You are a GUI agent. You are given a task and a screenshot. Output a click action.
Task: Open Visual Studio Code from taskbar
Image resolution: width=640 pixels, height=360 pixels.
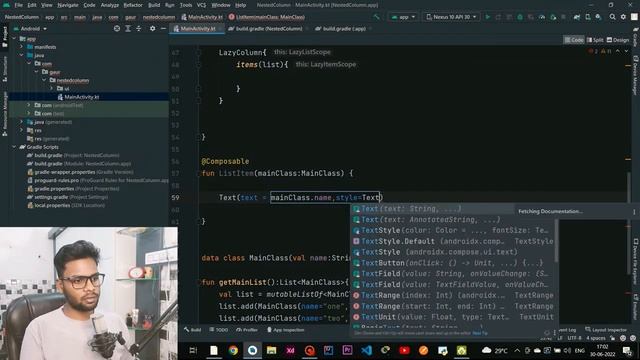366,350
